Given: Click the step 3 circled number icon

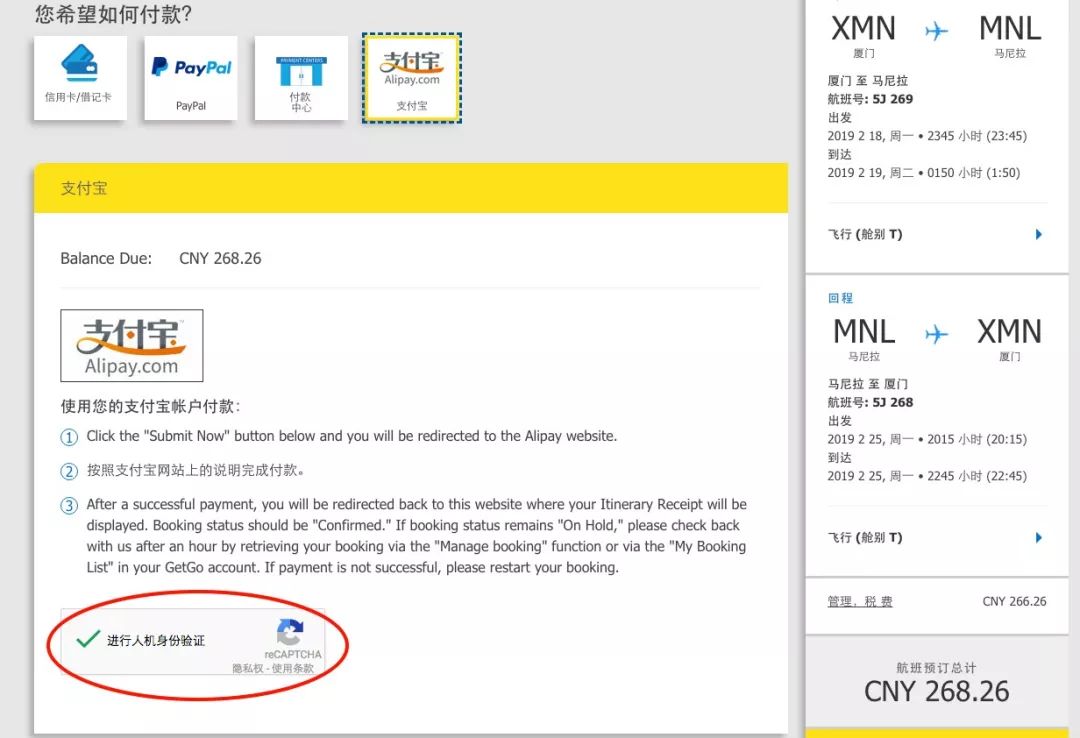Looking at the screenshot, I should 69,506.
